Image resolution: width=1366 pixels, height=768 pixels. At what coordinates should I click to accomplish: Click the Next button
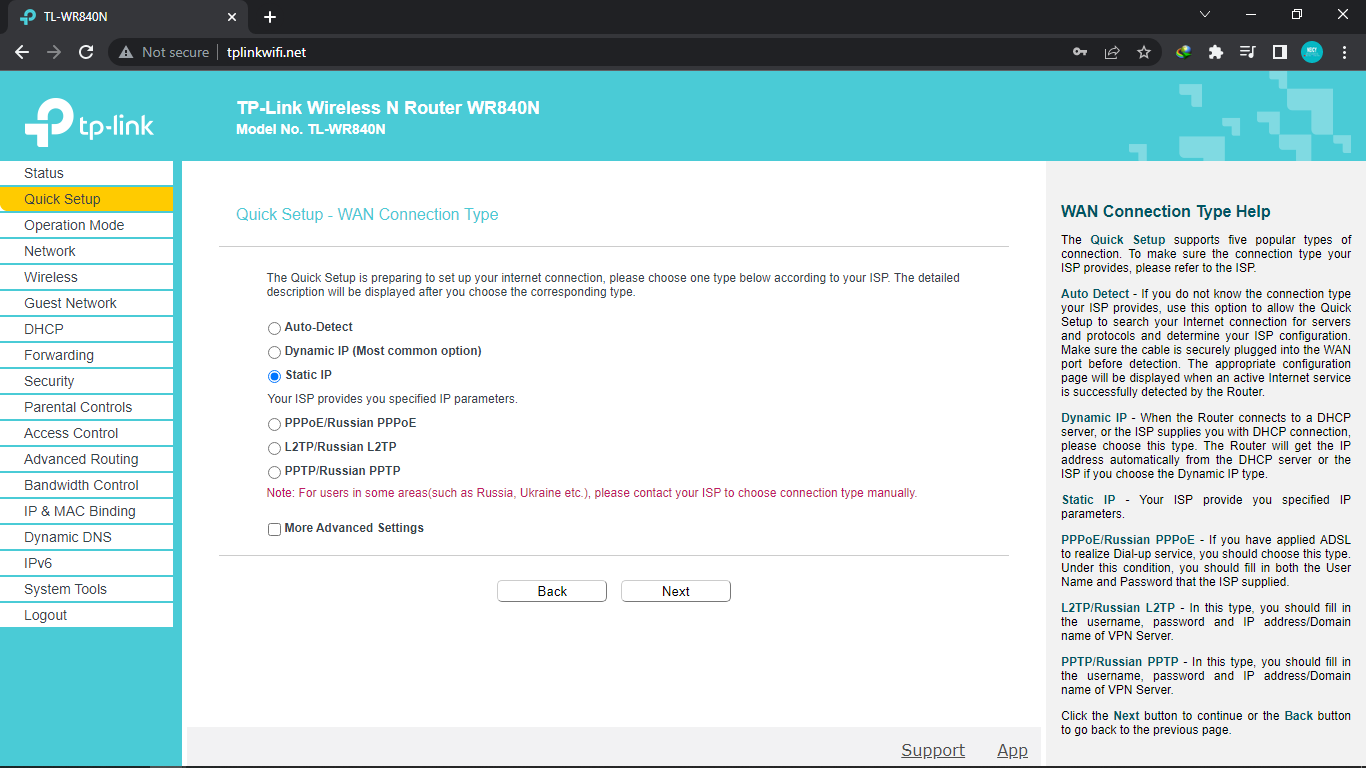(x=676, y=591)
